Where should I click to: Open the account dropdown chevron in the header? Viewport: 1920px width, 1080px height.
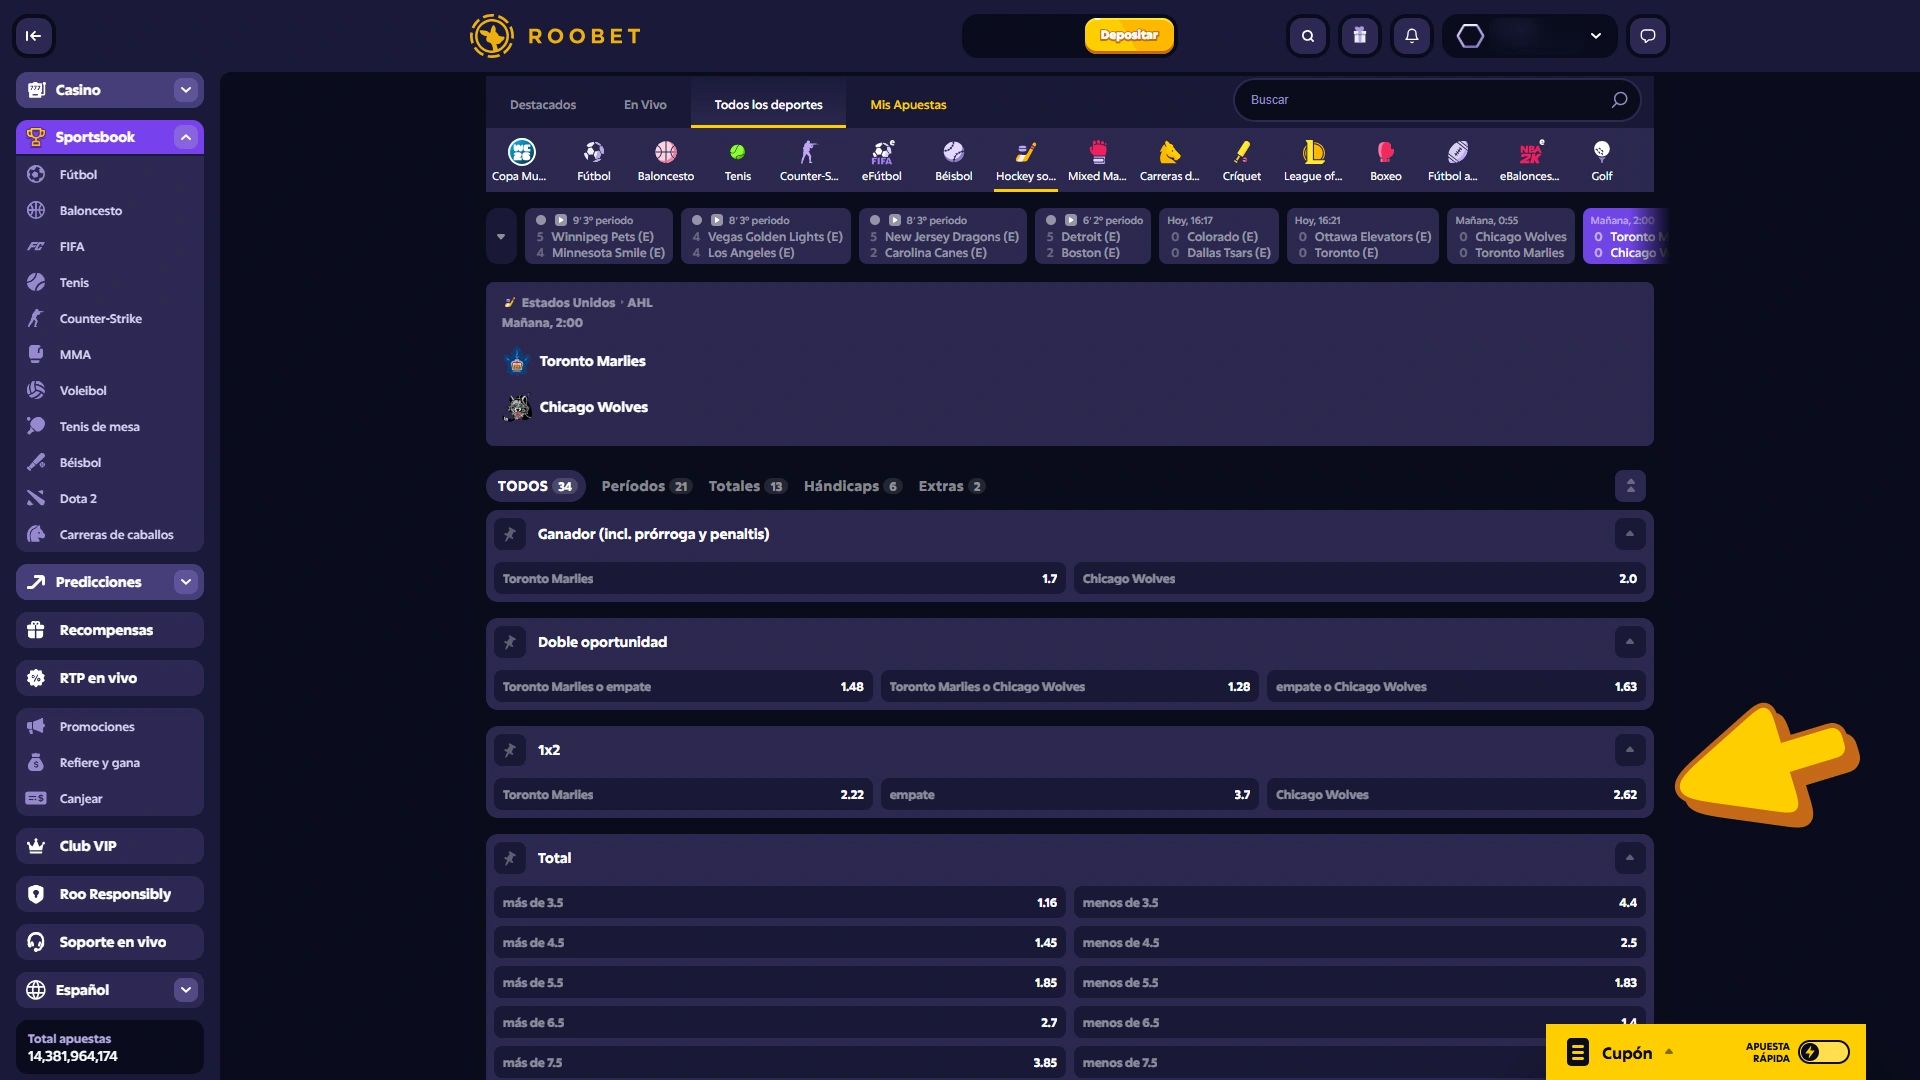[x=1596, y=36]
